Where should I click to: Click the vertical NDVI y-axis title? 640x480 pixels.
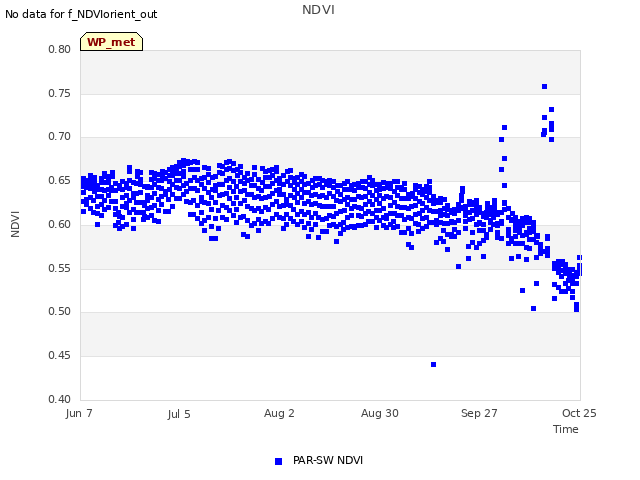15,224
